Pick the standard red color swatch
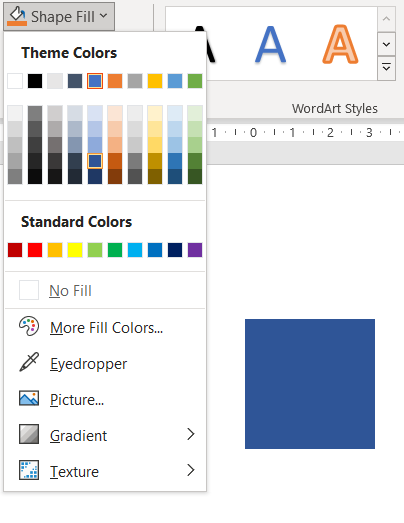Image resolution: width=404 pixels, height=523 pixels. point(35,250)
